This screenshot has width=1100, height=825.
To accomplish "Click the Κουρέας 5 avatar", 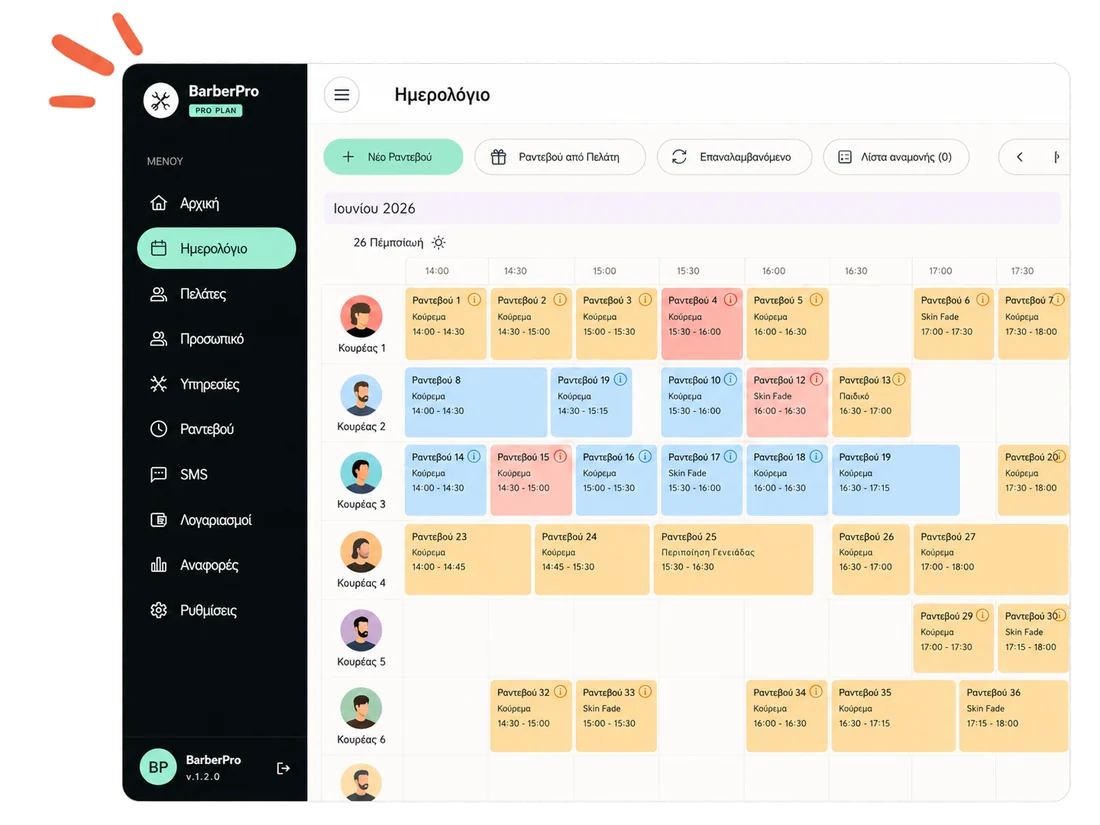I will (361, 630).
